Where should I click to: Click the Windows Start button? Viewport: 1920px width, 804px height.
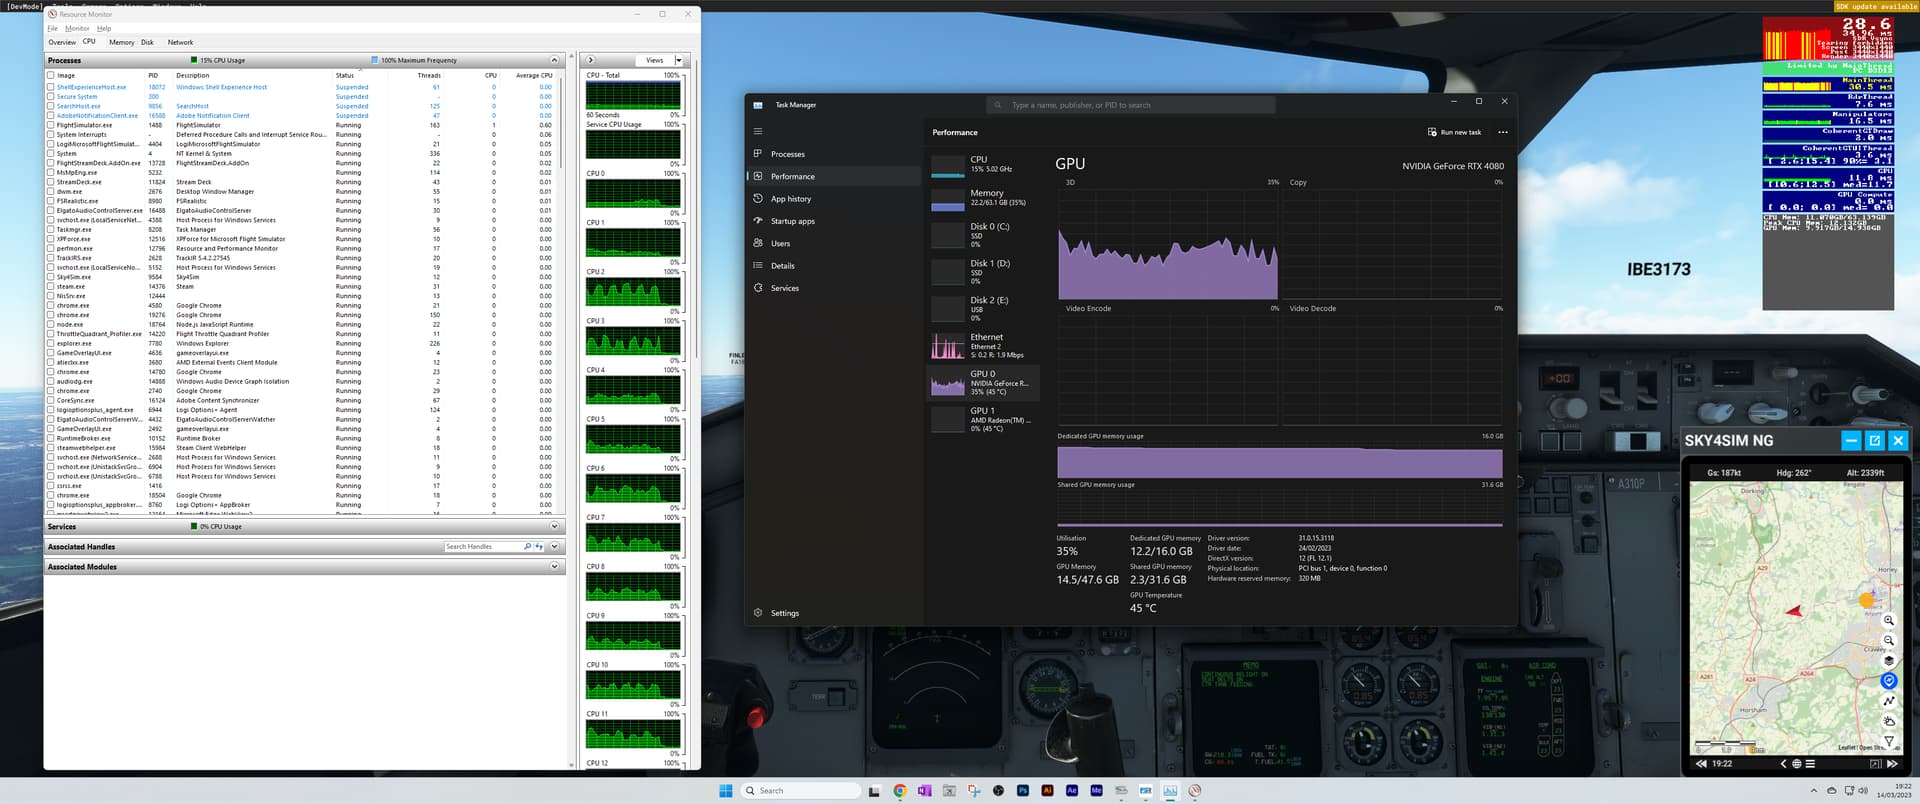(726, 790)
